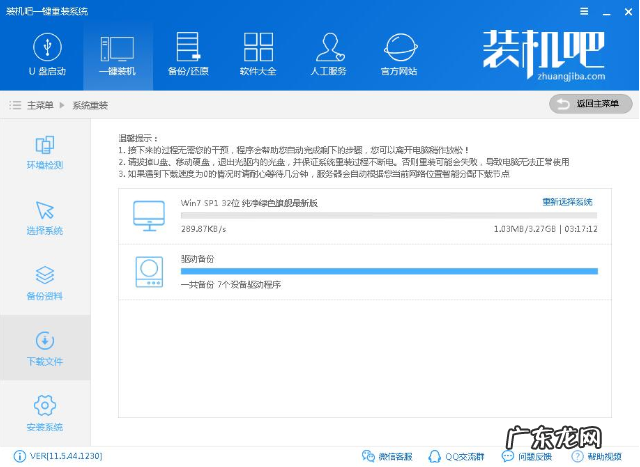Click the 返回主菜单 button
The image size is (640, 467).
tap(591, 104)
